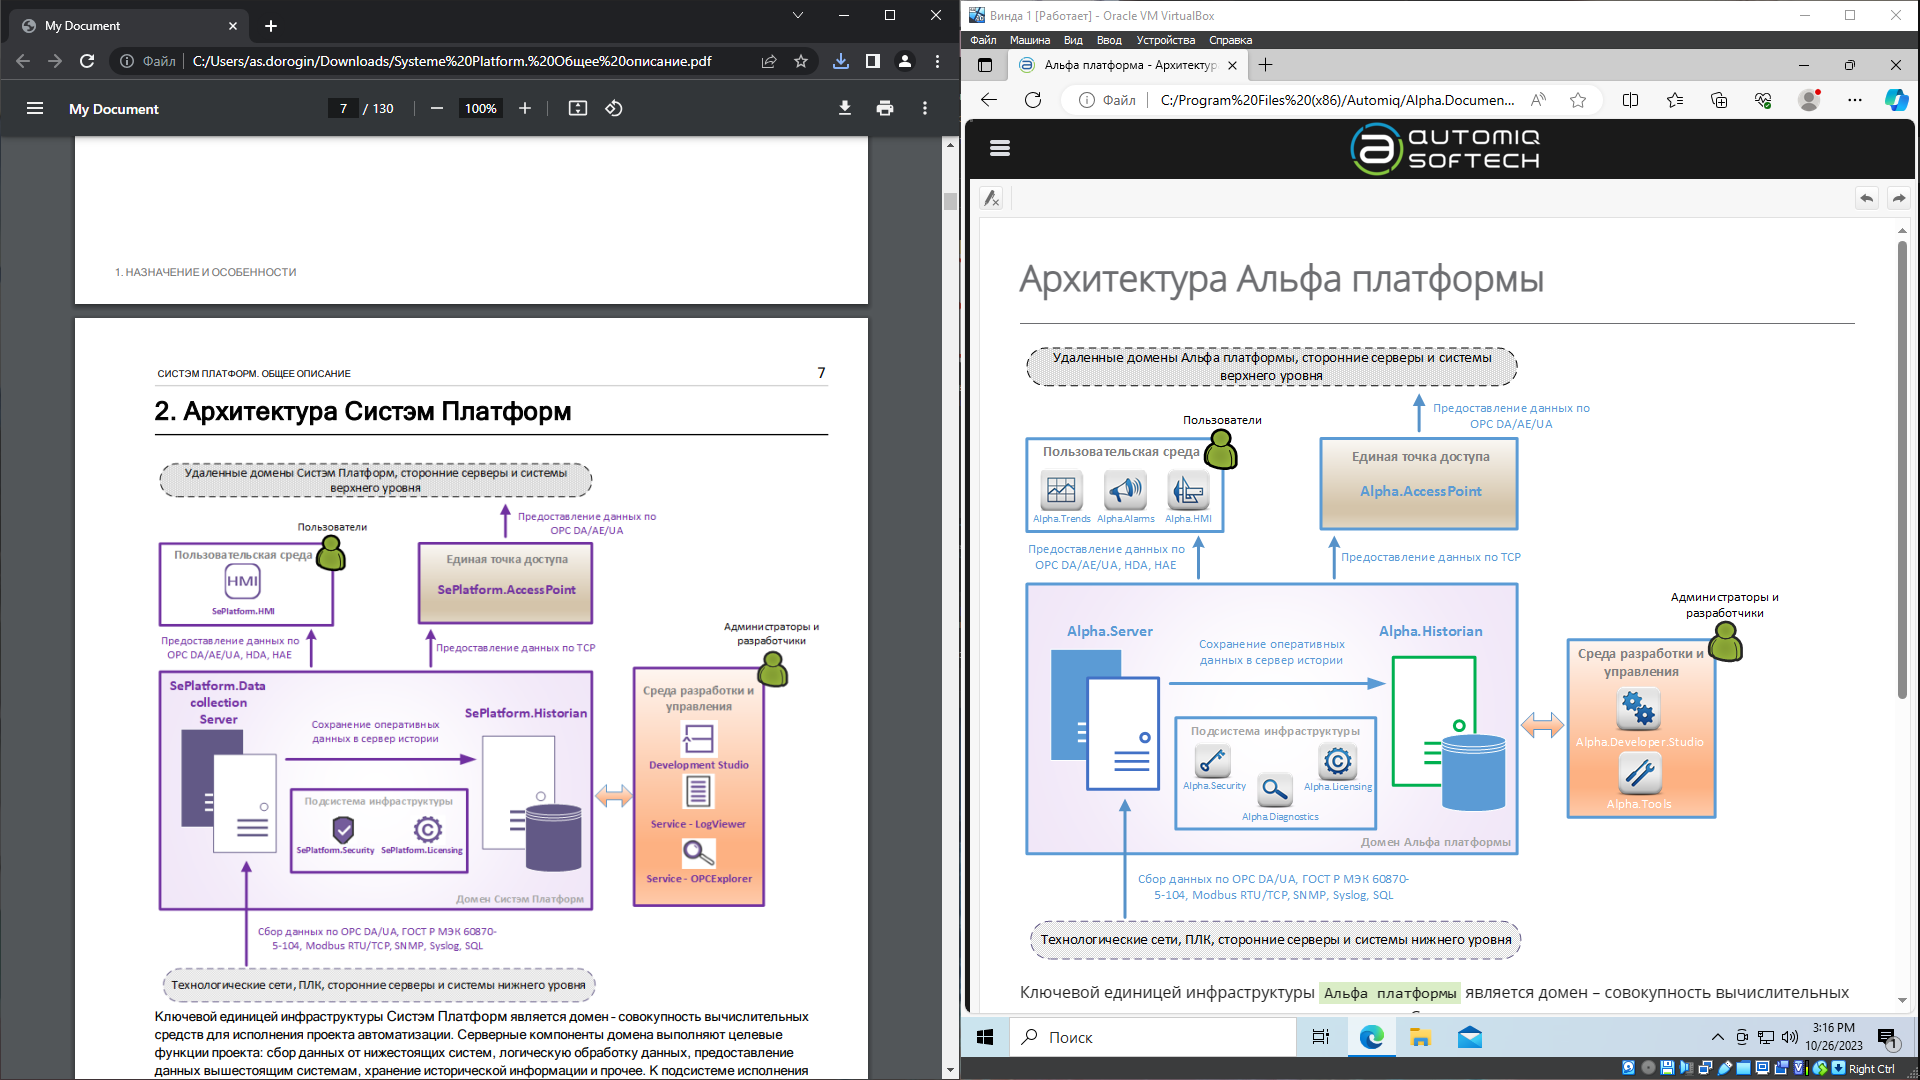Open VirtualBox Вид menu
This screenshot has height=1080, width=1920.
click(1073, 40)
